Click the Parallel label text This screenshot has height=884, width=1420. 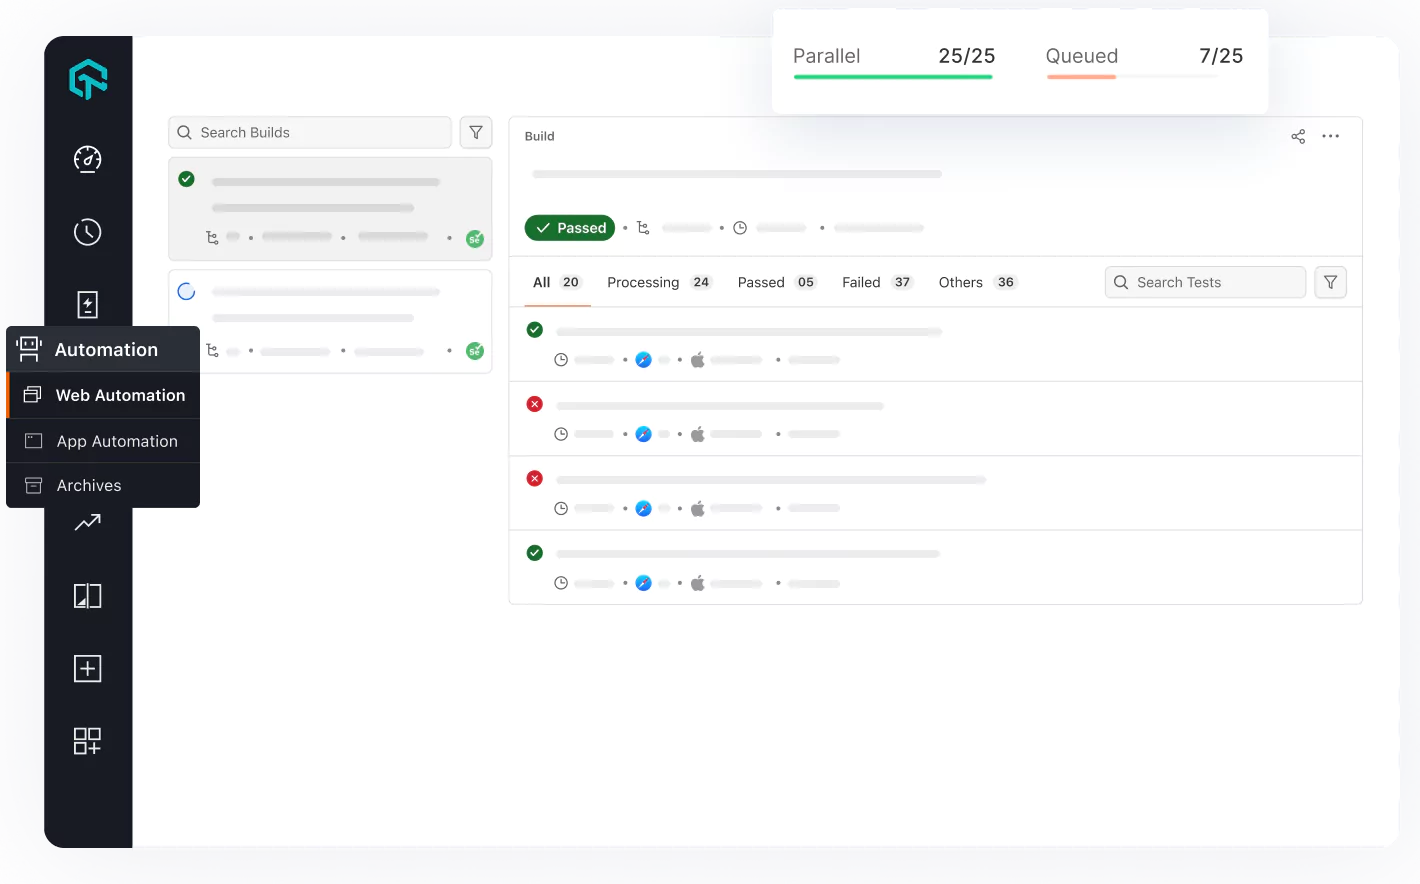click(827, 56)
